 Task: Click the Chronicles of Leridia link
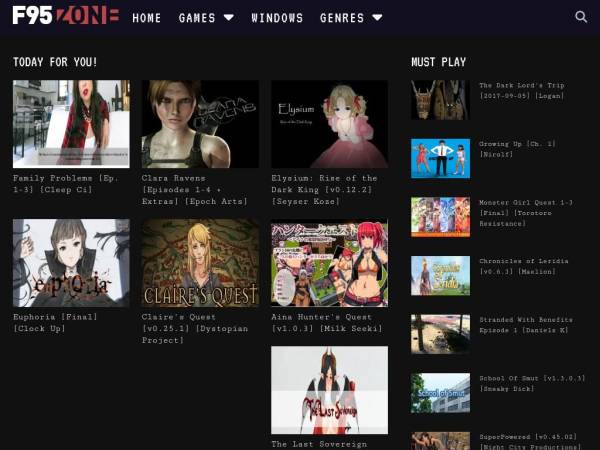524,266
